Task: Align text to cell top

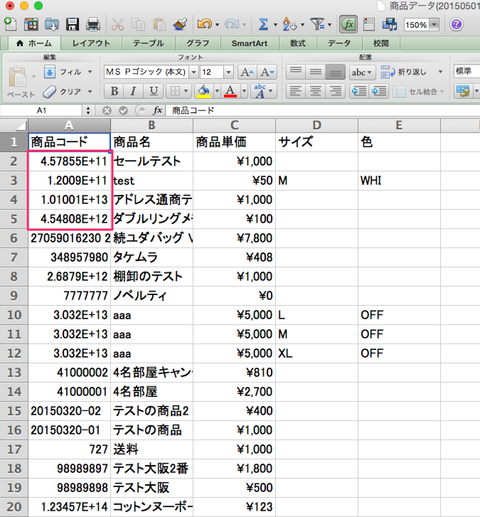Action: click(296, 72)
